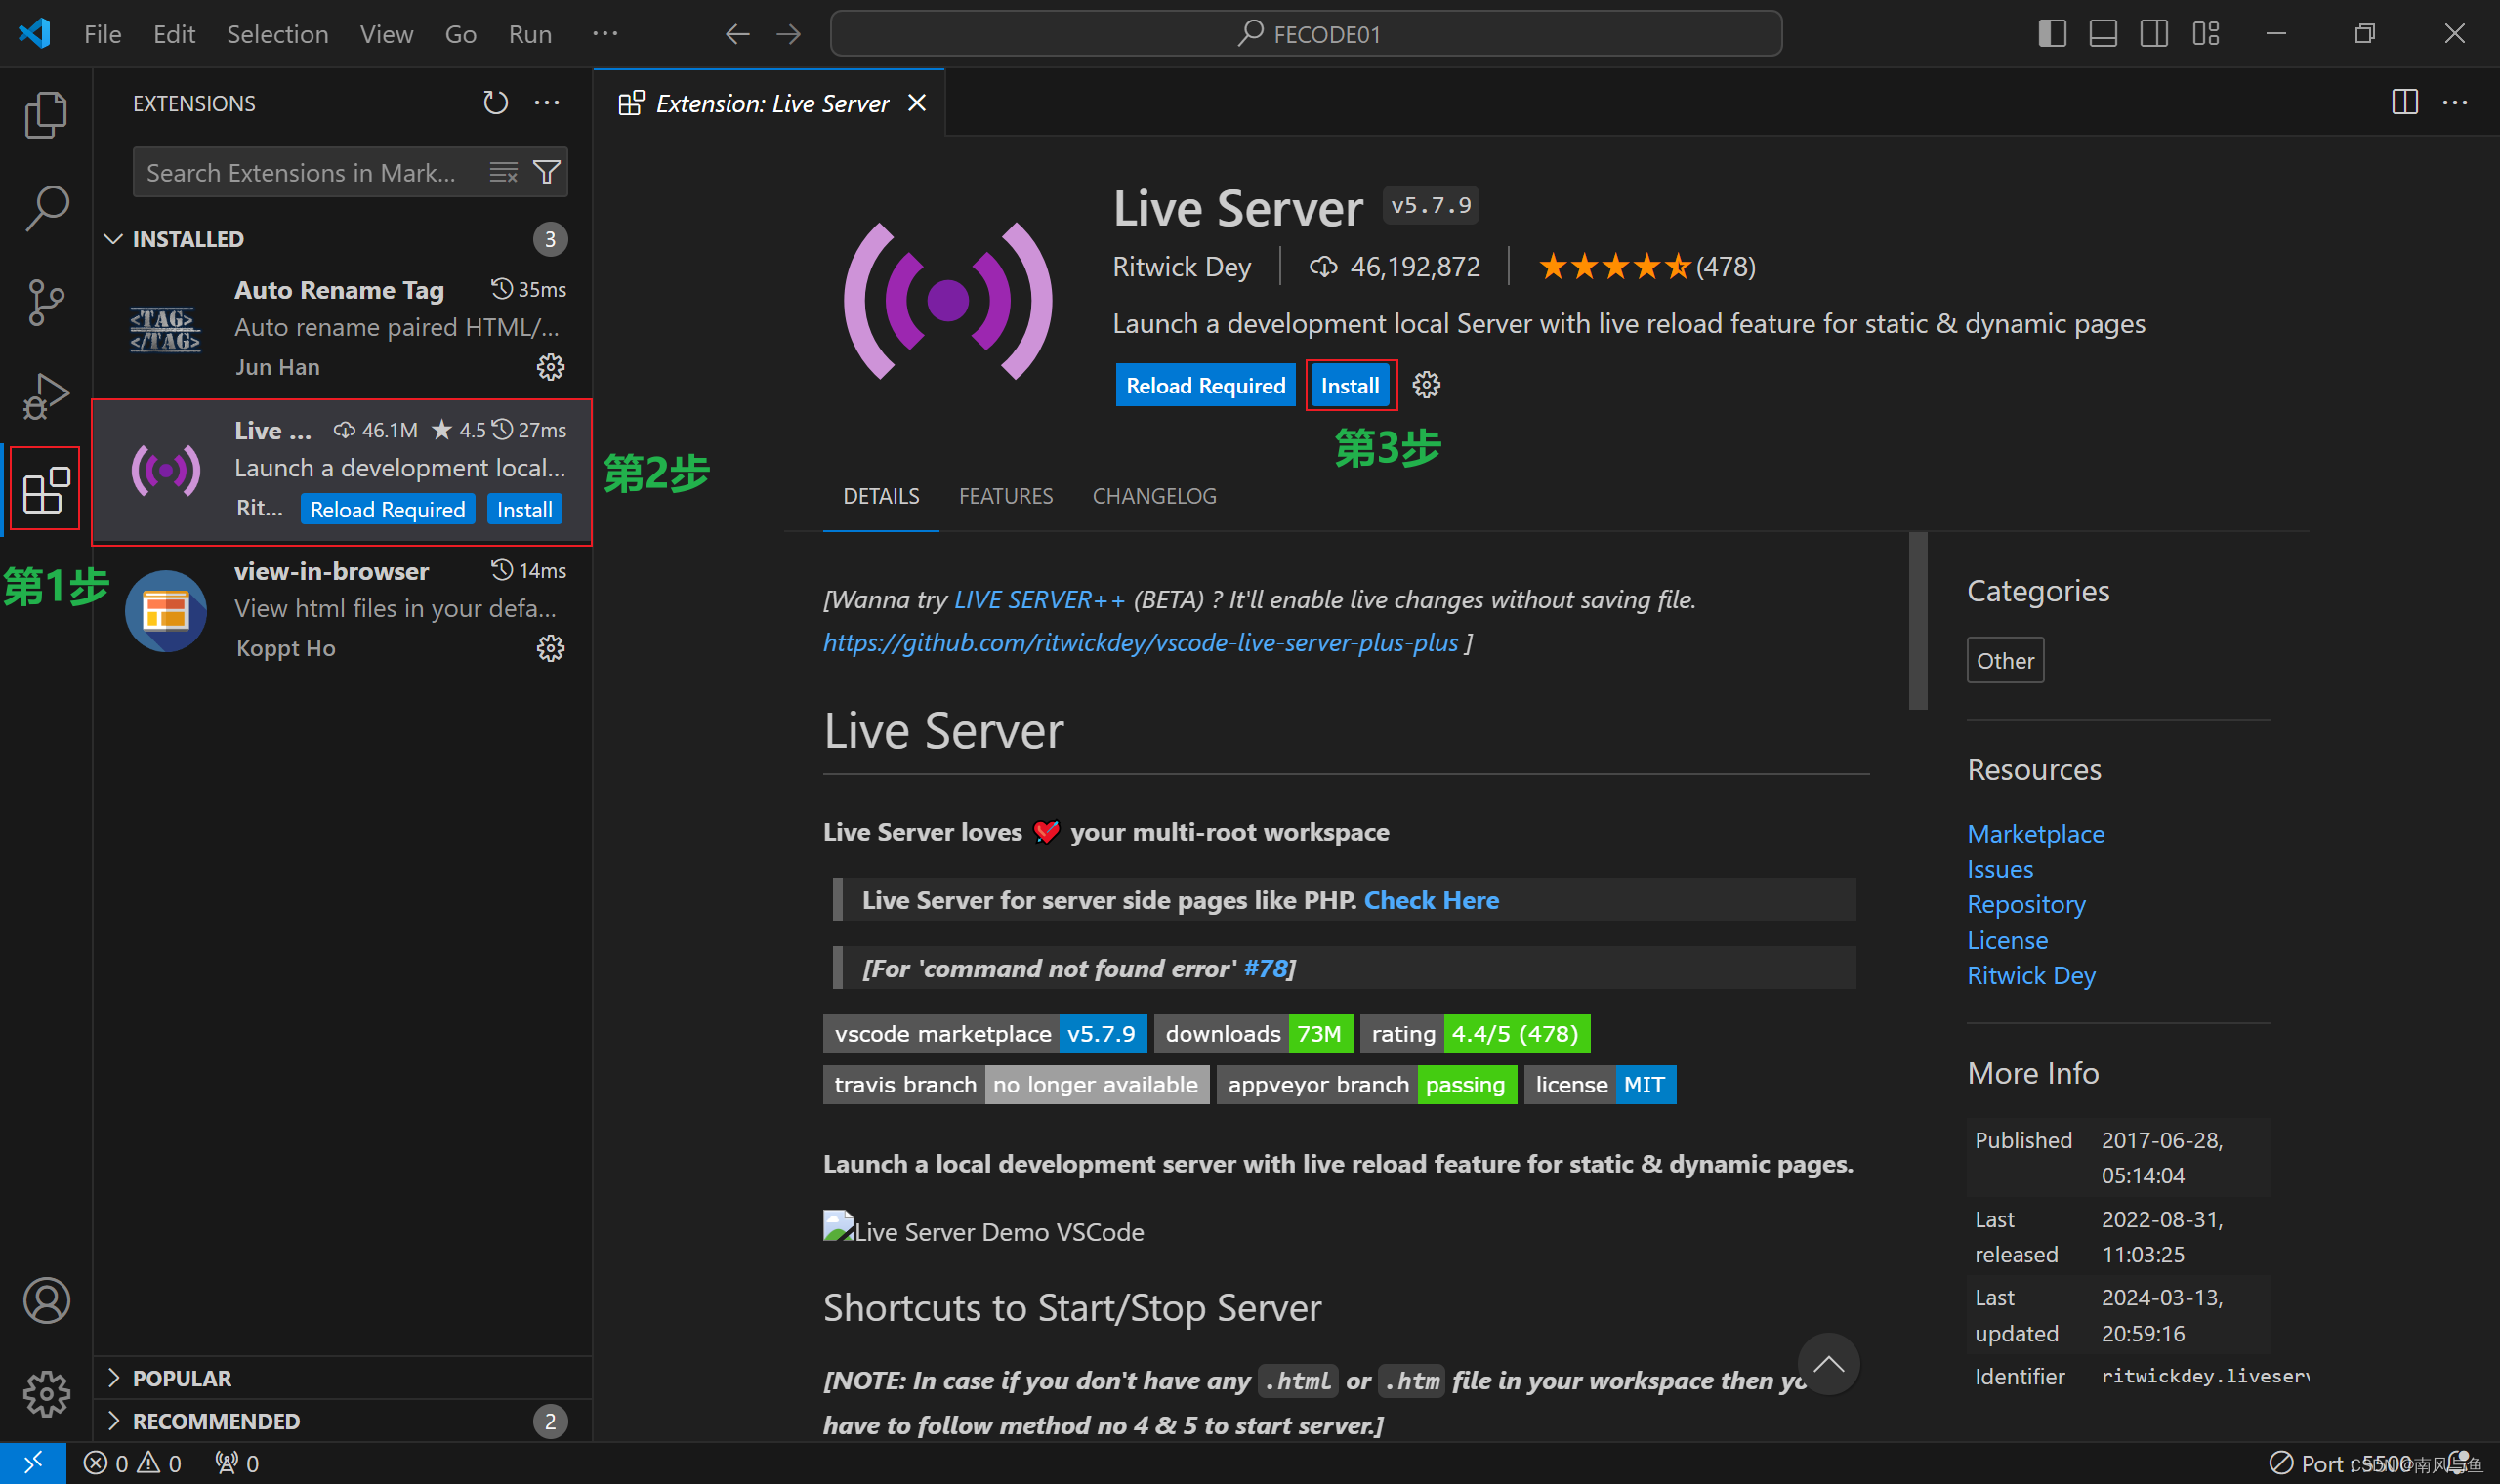Open the Selection menu
The image size is (2500, 1484).
277,34
